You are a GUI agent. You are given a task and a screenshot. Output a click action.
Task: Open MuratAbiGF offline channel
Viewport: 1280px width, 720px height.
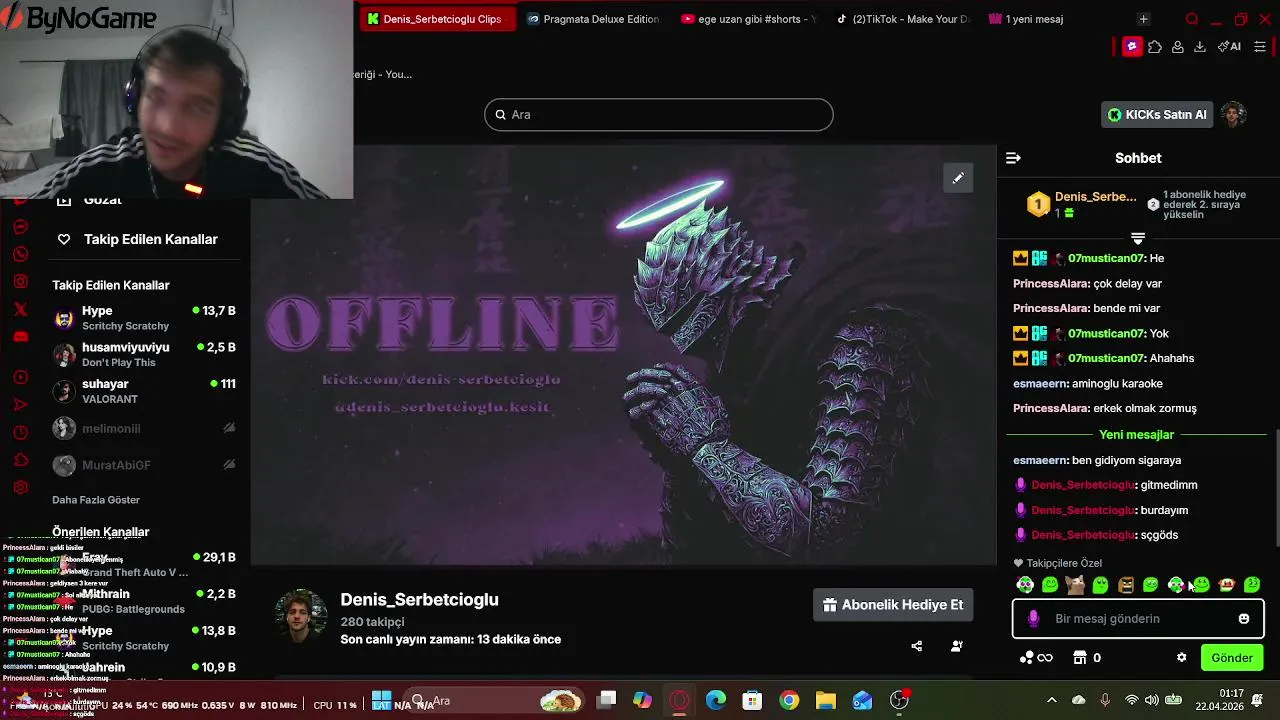(145, 465)
